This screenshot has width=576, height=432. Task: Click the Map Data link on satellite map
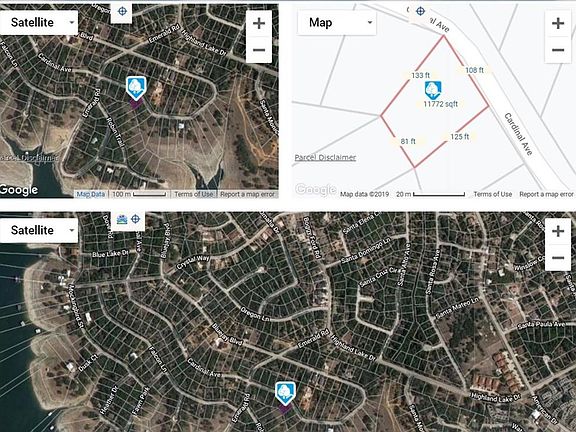(91, 194)
